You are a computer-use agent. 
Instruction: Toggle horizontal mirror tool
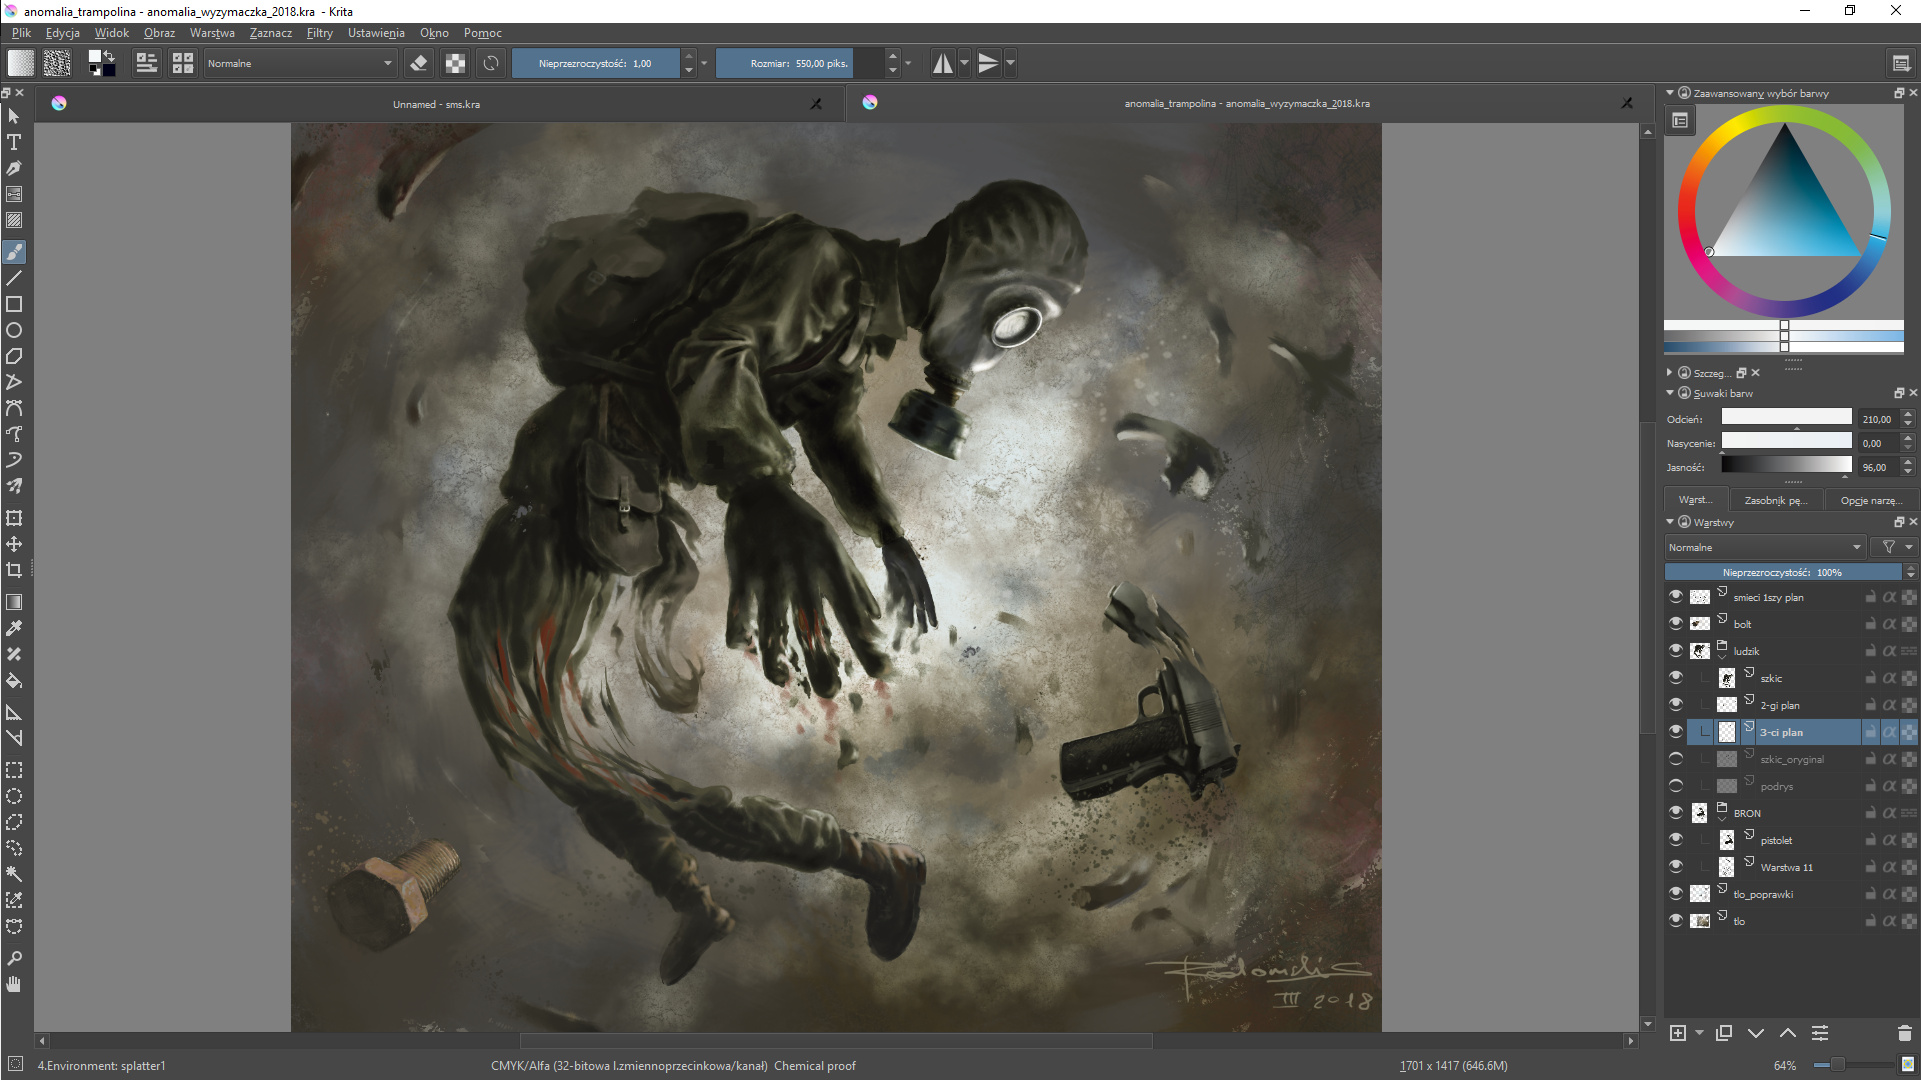942,63
